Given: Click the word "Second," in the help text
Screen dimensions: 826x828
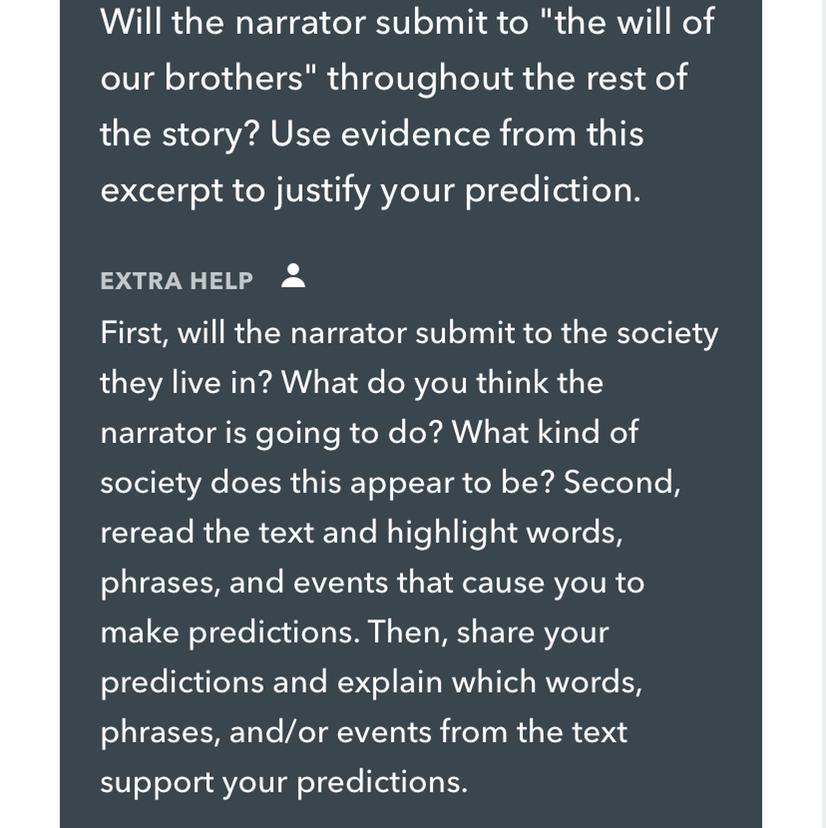Looking at the screenshot, I should pos(622,483).
